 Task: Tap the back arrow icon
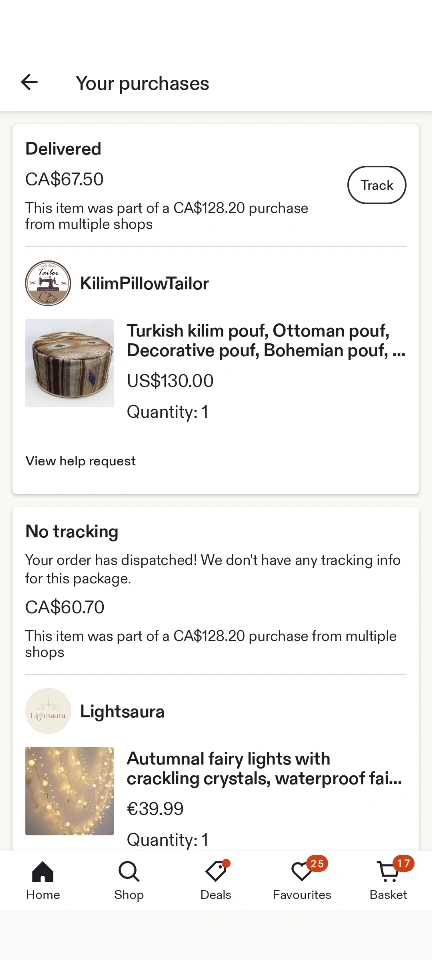coord(29,82)
